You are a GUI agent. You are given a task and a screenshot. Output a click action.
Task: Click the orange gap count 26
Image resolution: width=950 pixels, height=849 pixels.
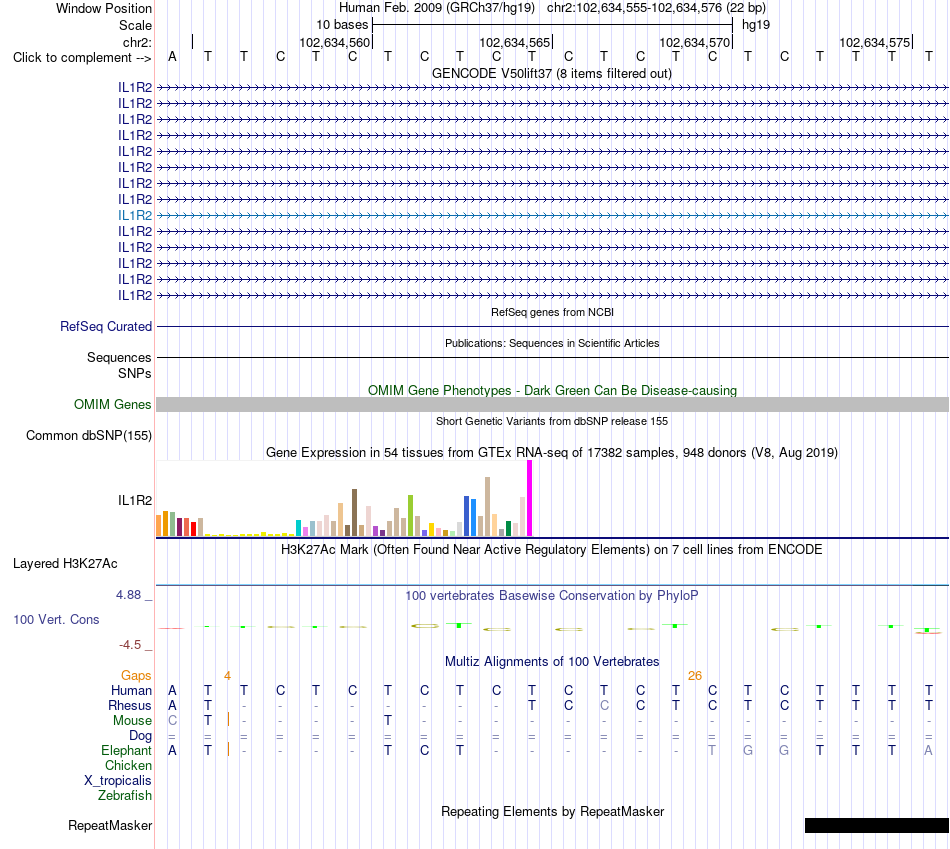coord(694,676)
